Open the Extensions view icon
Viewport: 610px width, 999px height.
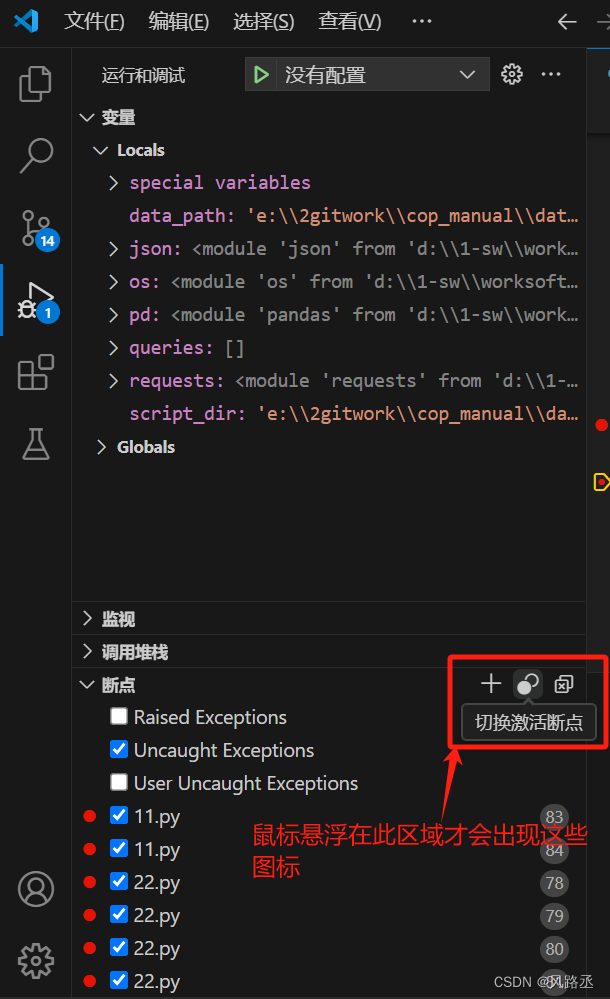coord(35,372)
